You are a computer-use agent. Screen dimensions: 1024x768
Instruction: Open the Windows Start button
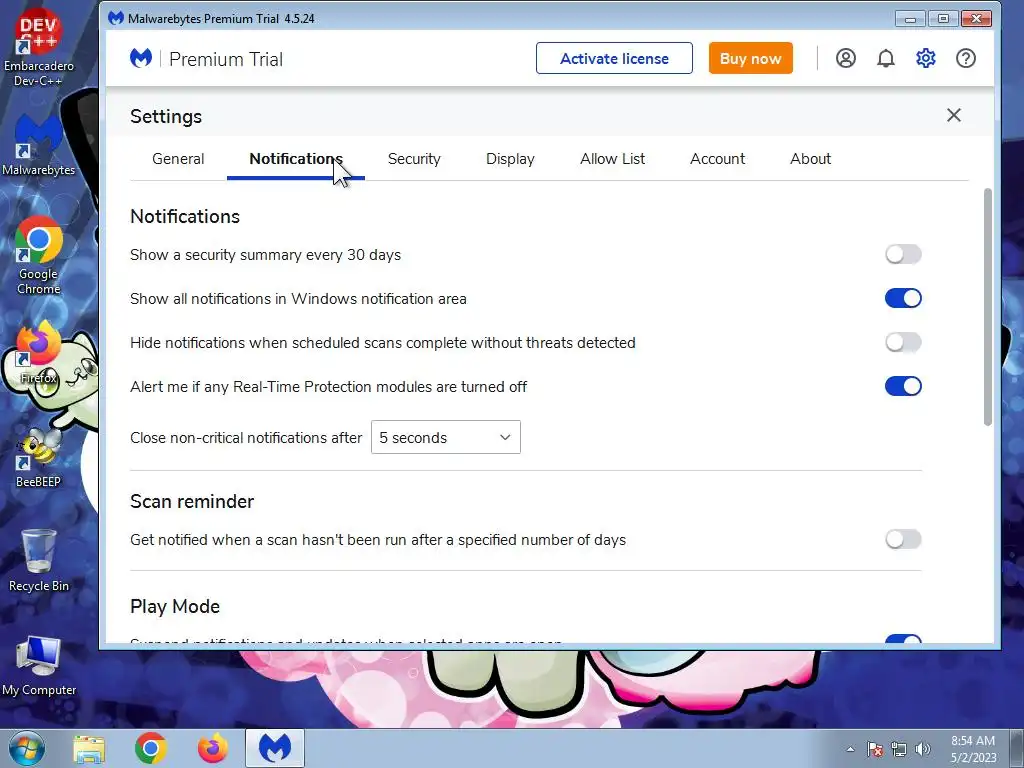pos(27,748)
